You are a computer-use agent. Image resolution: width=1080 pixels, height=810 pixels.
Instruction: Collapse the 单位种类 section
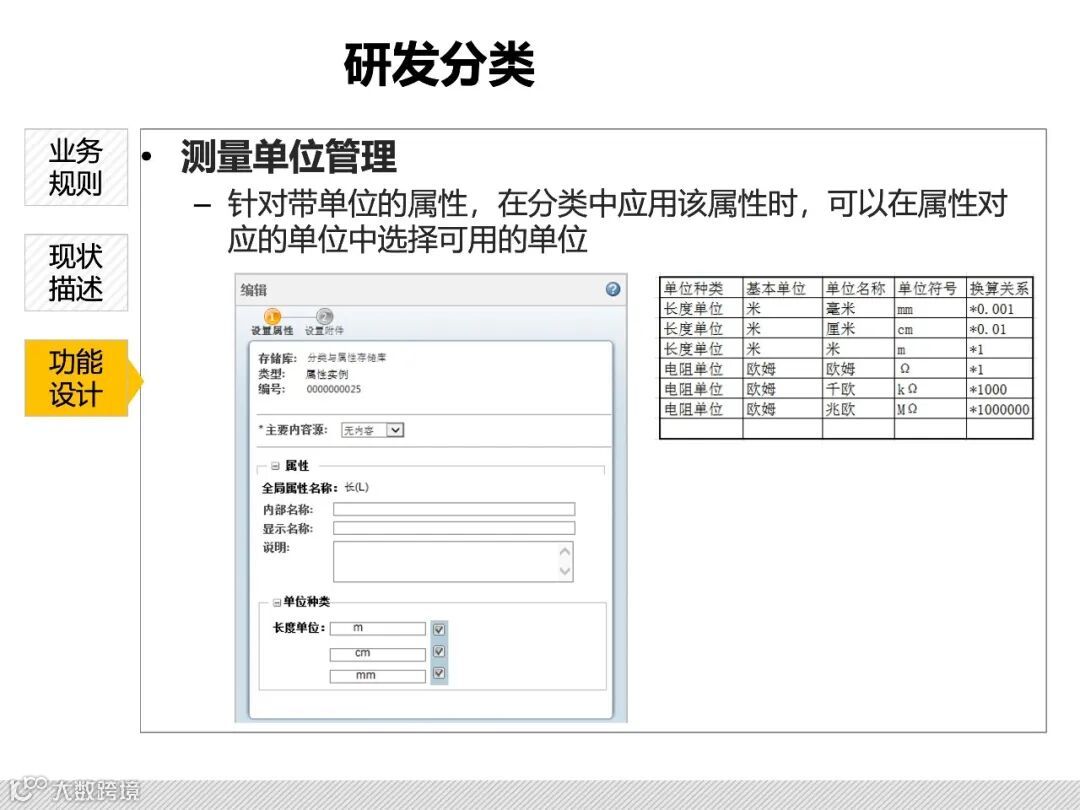click(x=276, y=603)
